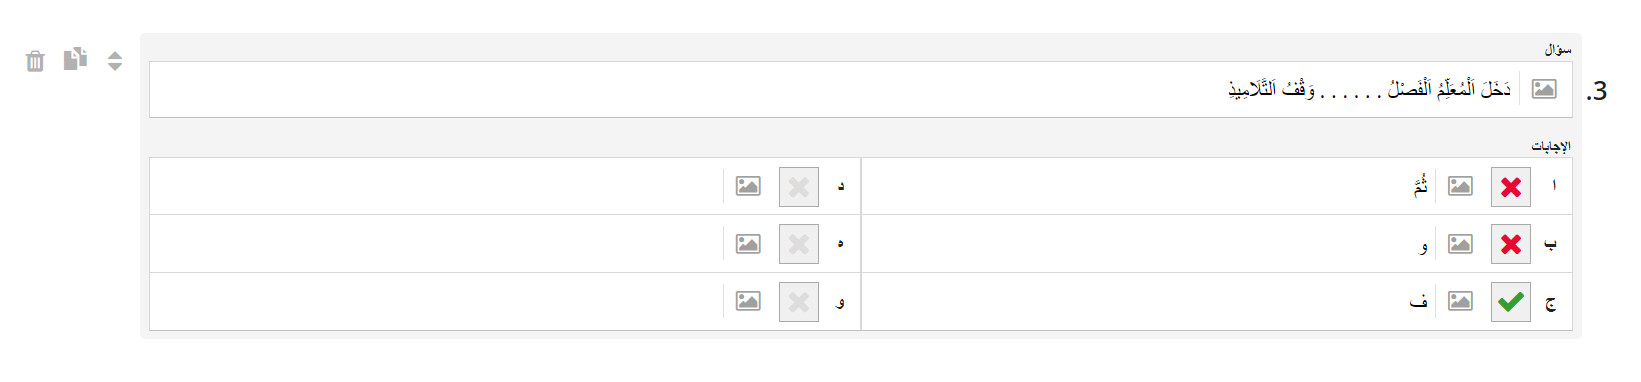1641x382 pixels.
Task: Add image to answer ج
Action: (1460, 301)
